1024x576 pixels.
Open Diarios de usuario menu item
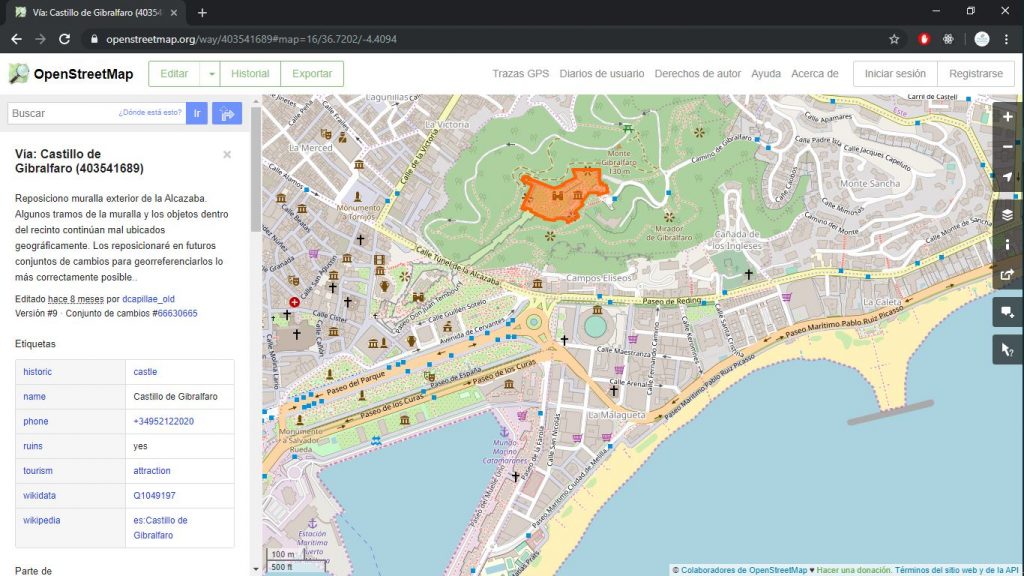[600, 73]
